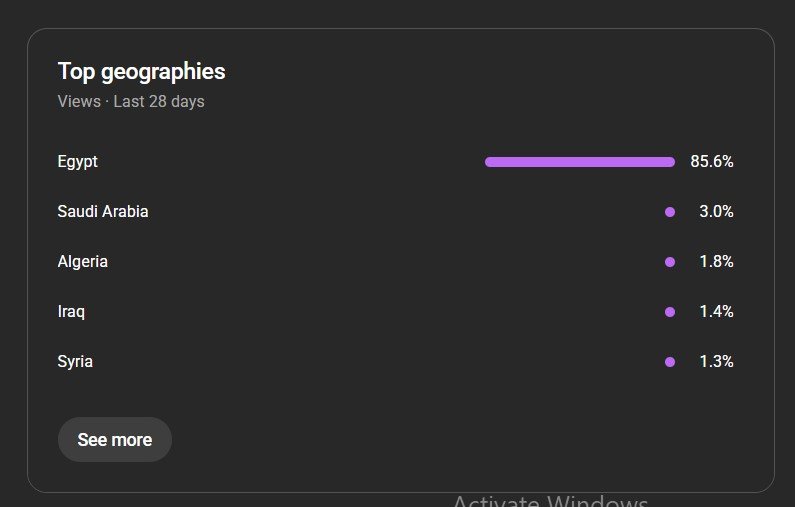Select the Syria country label
The image size is (795, 507).
[x=75, y=362]
